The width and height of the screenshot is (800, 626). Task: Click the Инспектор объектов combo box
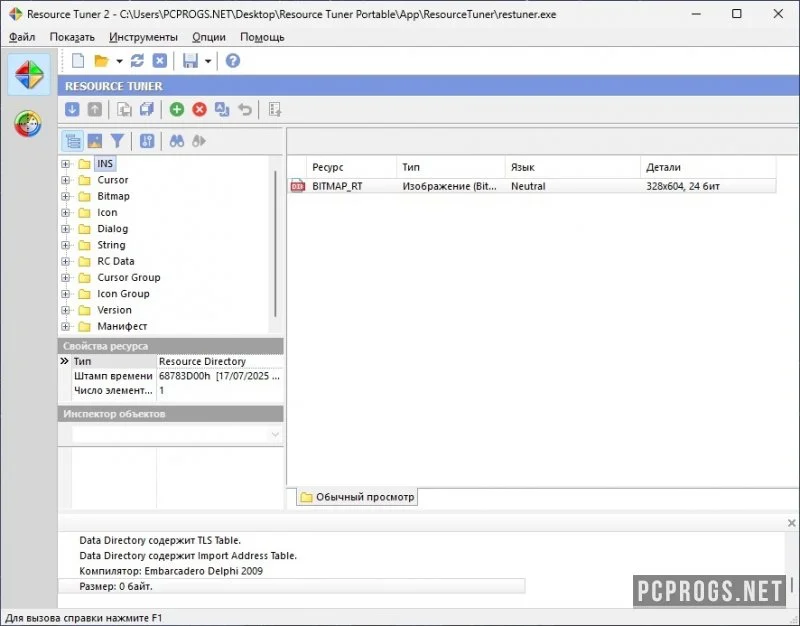(x=177, y=435)
